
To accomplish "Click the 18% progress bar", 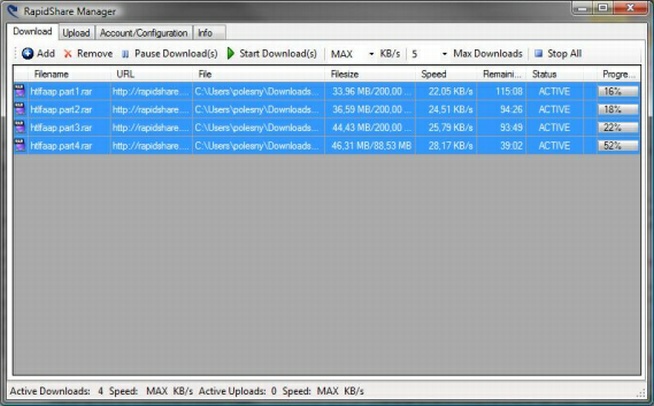I will [x=618, y=109].
